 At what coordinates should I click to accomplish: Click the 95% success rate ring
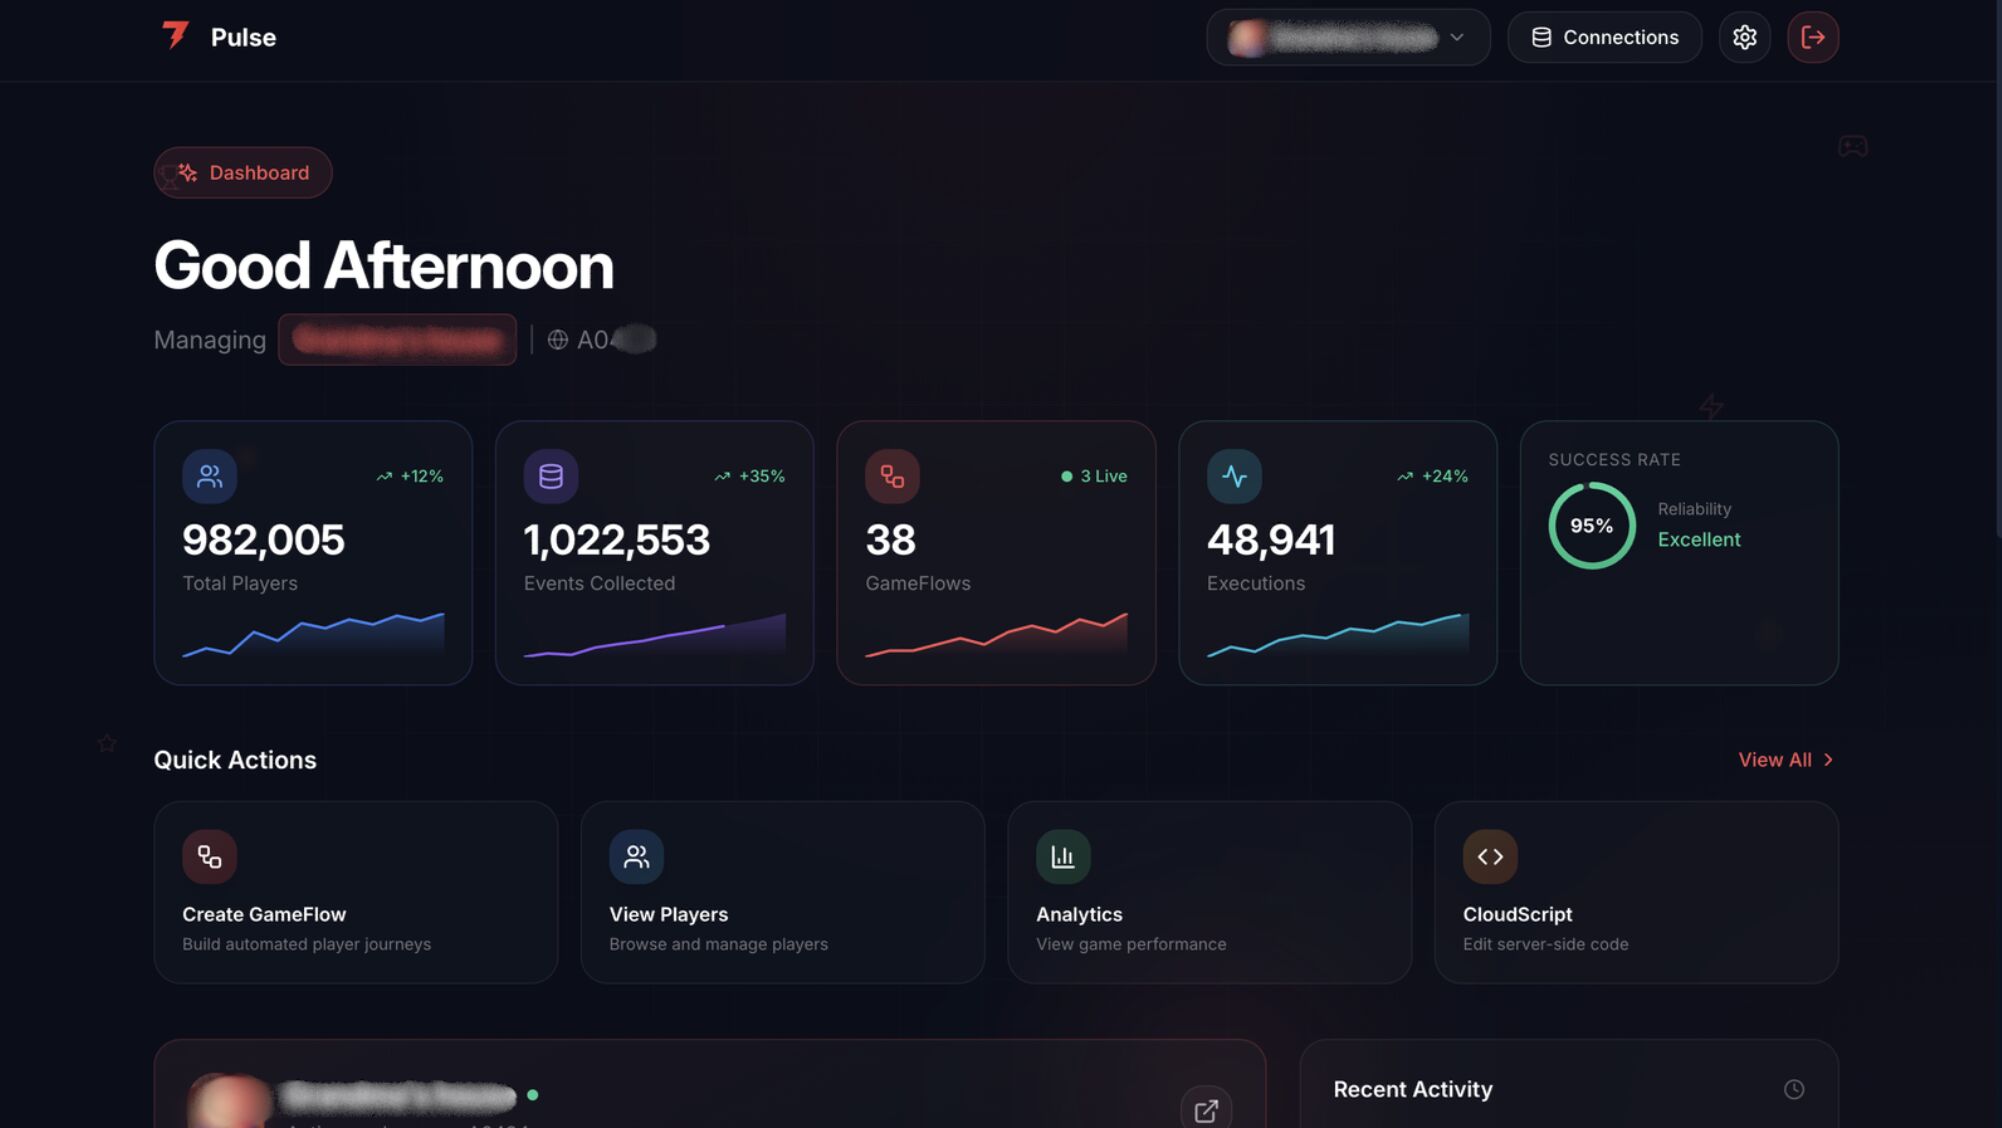click(x=1591, y=526)
